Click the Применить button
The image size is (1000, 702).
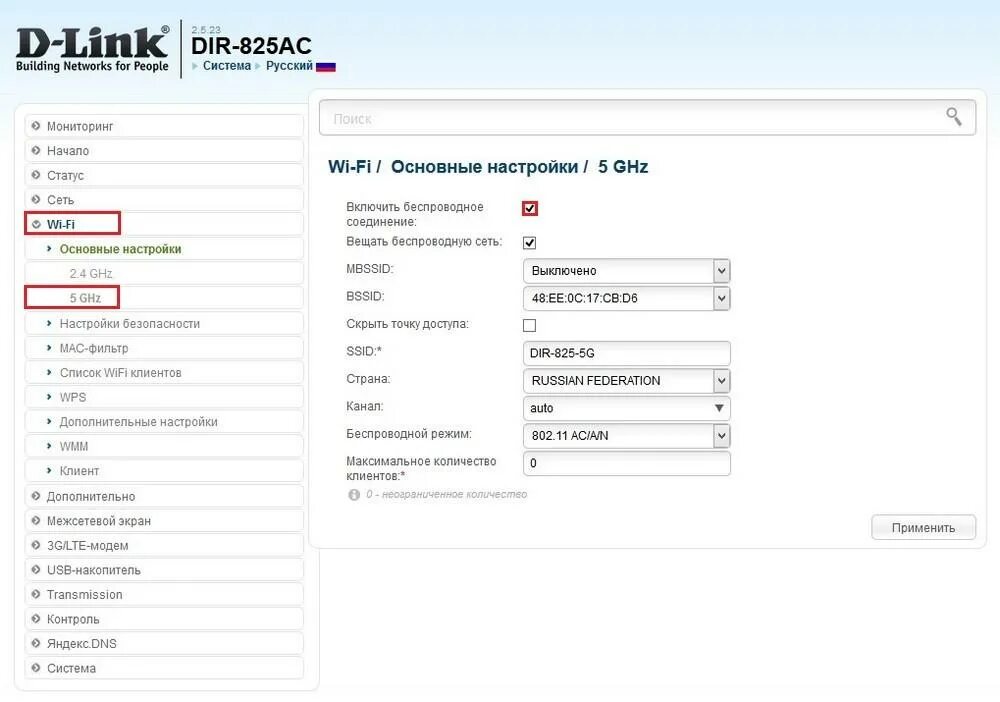(923, 527)
